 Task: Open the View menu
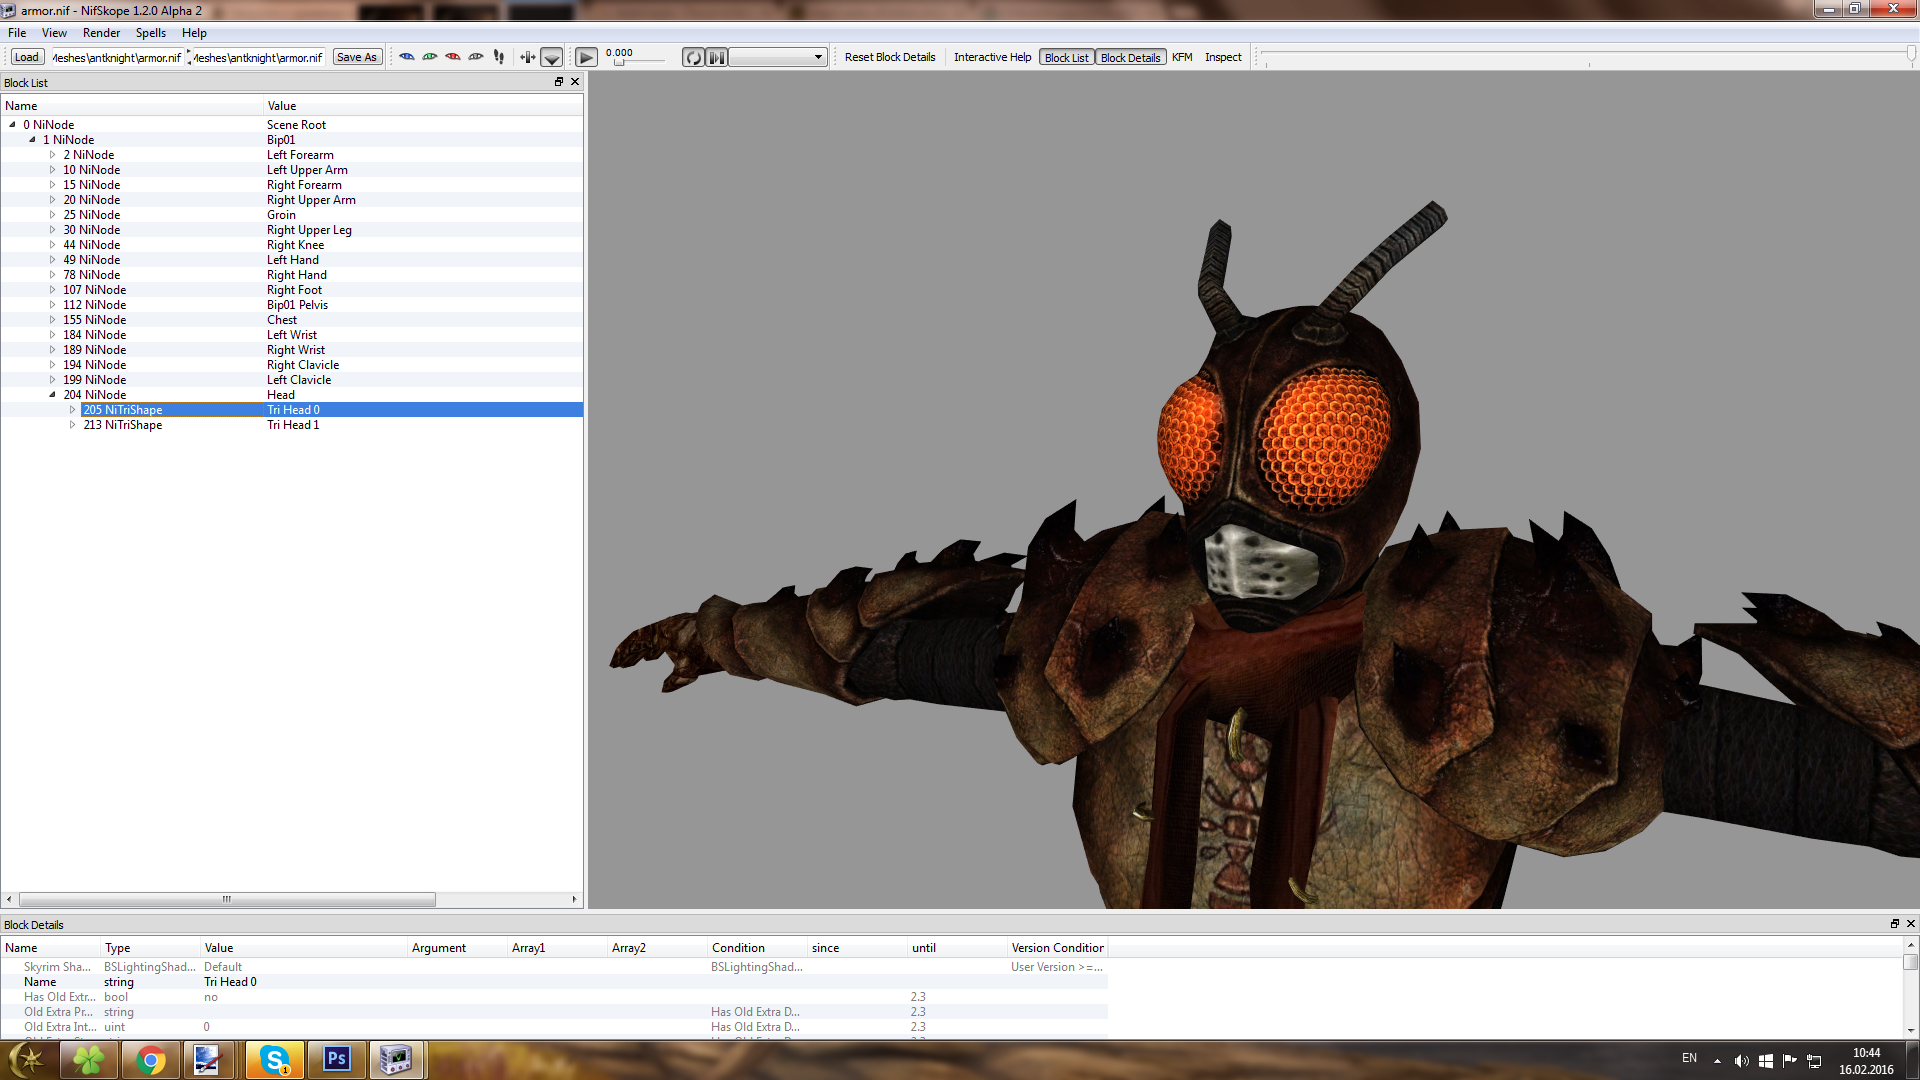click(54, 33)
